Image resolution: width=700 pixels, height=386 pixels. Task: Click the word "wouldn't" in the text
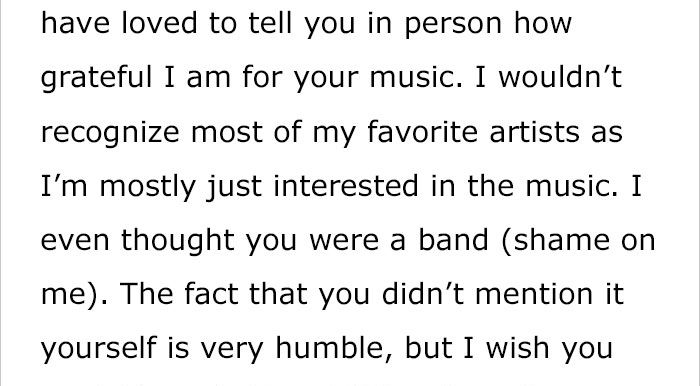pyautogui.click(x=560, y=77)
